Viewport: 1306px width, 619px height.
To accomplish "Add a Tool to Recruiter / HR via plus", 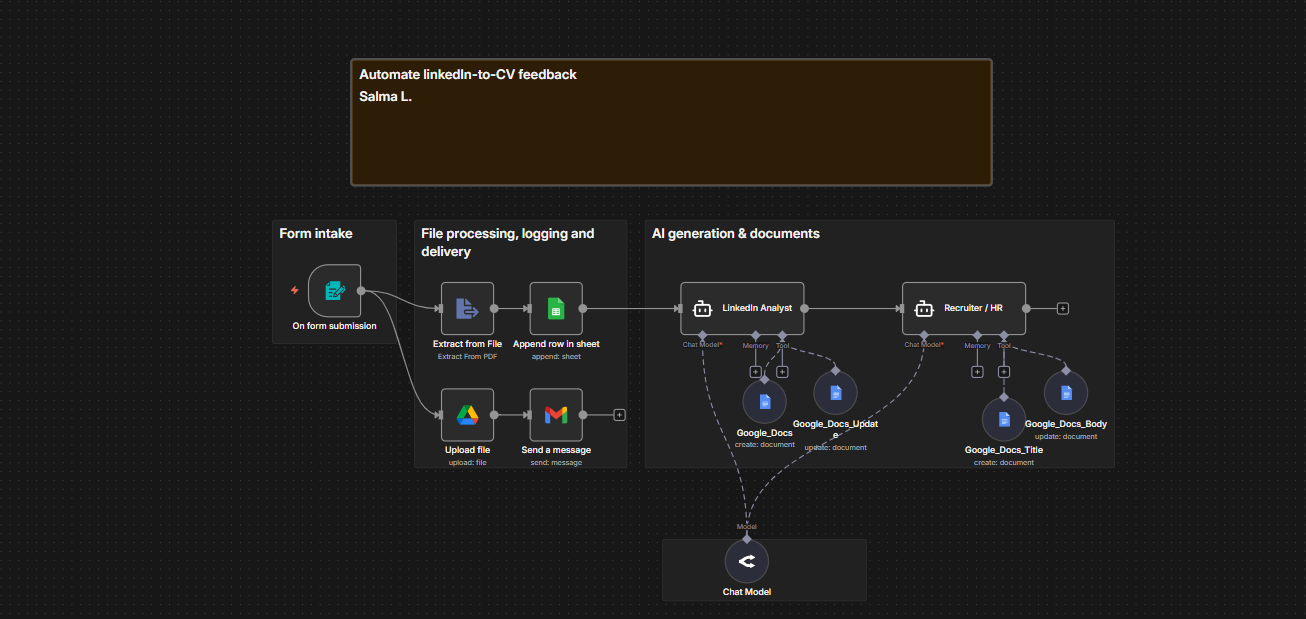I will point(1004,372).
